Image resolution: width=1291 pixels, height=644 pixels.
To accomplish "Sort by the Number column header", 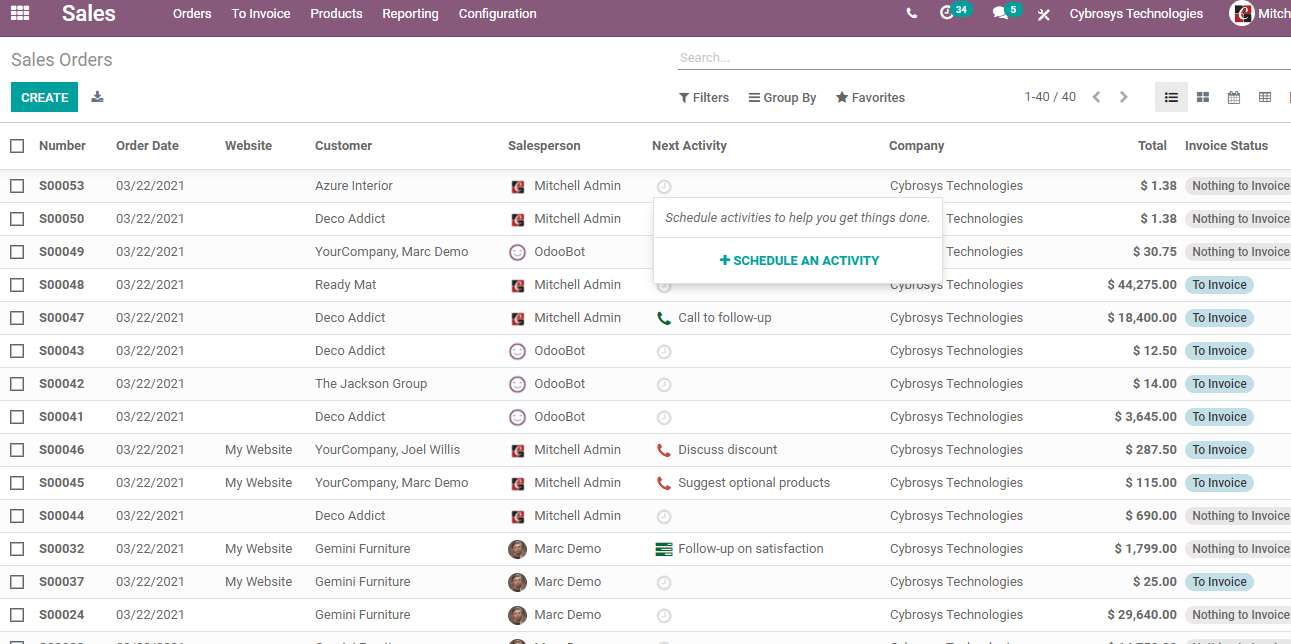I will [62, 146].
